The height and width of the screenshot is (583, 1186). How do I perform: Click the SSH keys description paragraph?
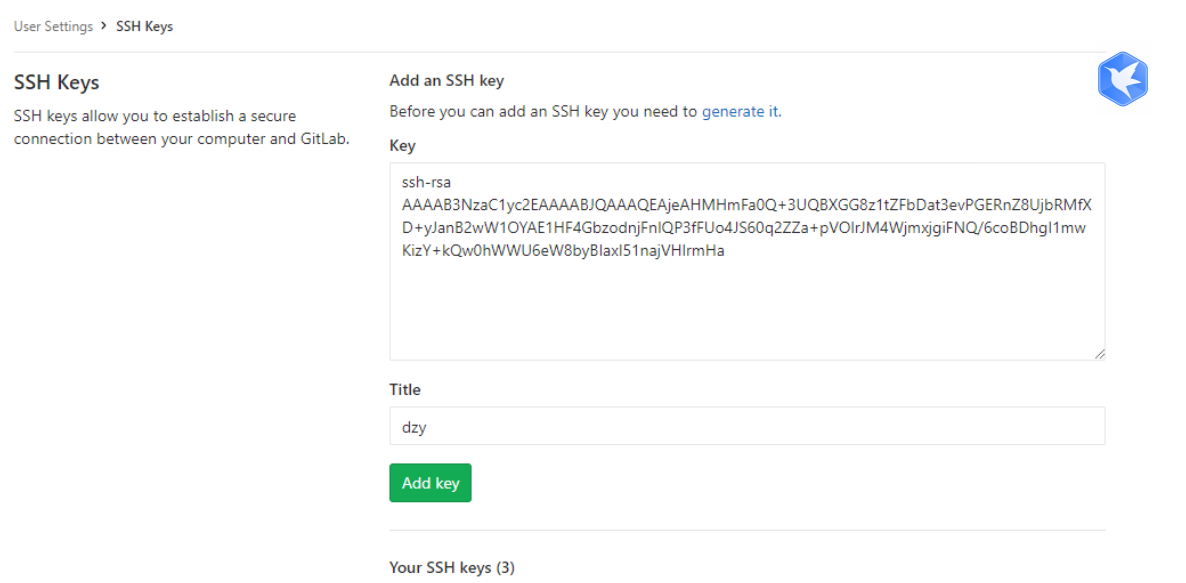[x=182, y=128]
